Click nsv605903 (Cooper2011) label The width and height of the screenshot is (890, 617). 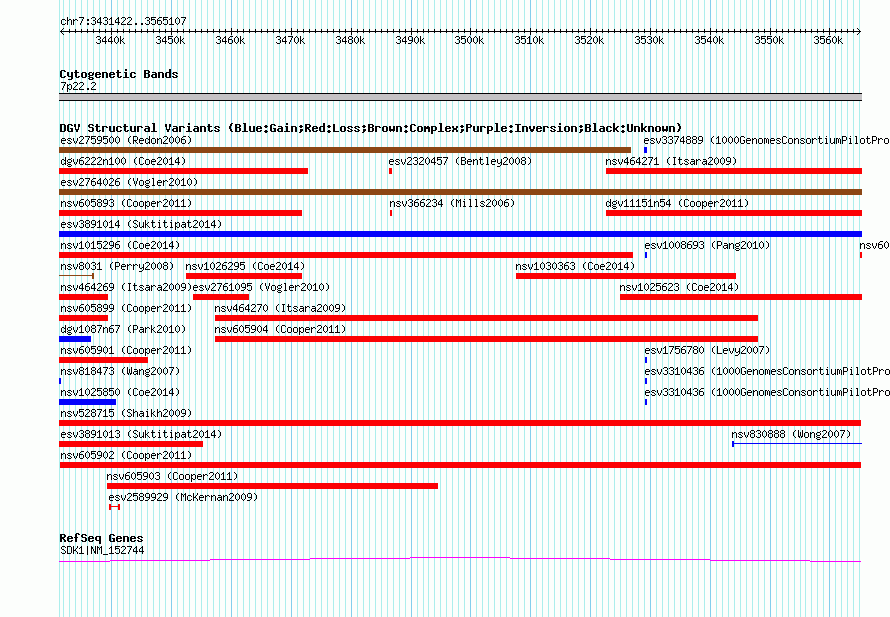(173, 476)
